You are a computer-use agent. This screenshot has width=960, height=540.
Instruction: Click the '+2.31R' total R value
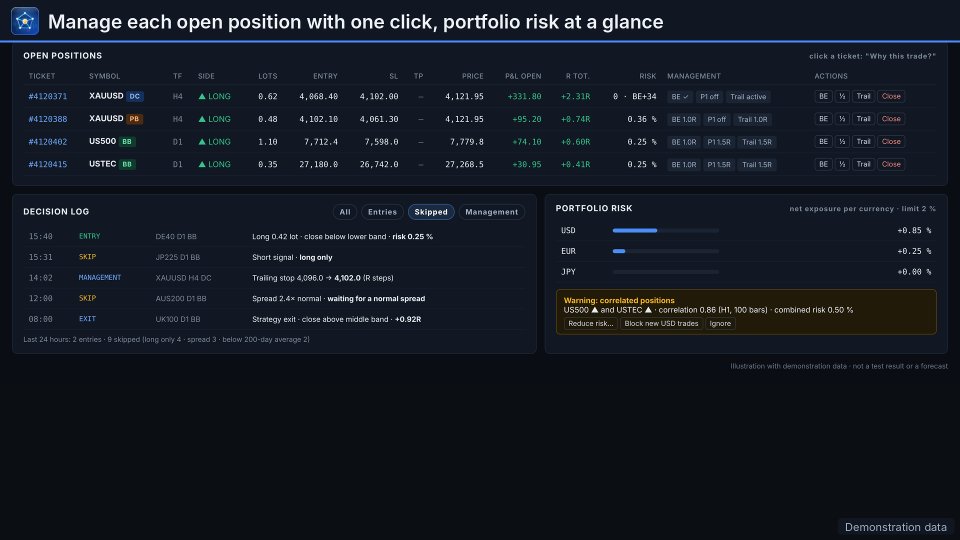pyautogui.click(x=576, y=96)
